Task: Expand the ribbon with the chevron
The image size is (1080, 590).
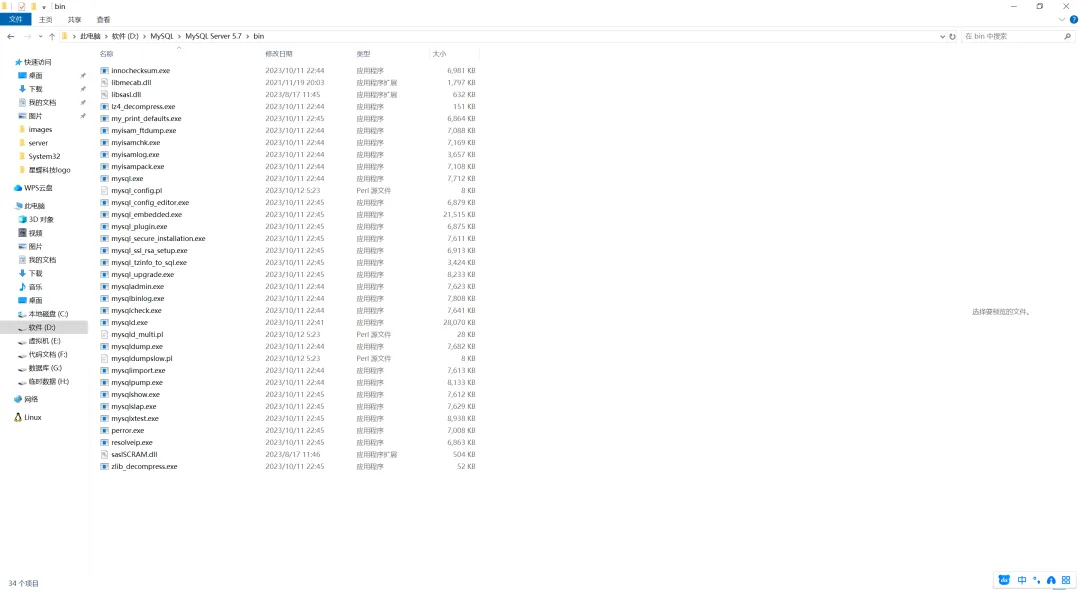Action: coord(1062,19)
